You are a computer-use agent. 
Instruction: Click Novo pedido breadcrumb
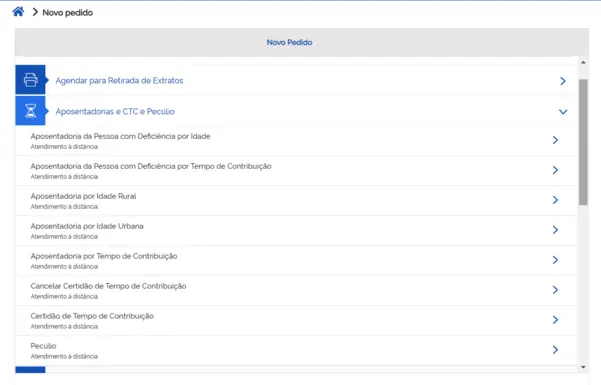tap(67, 13)
